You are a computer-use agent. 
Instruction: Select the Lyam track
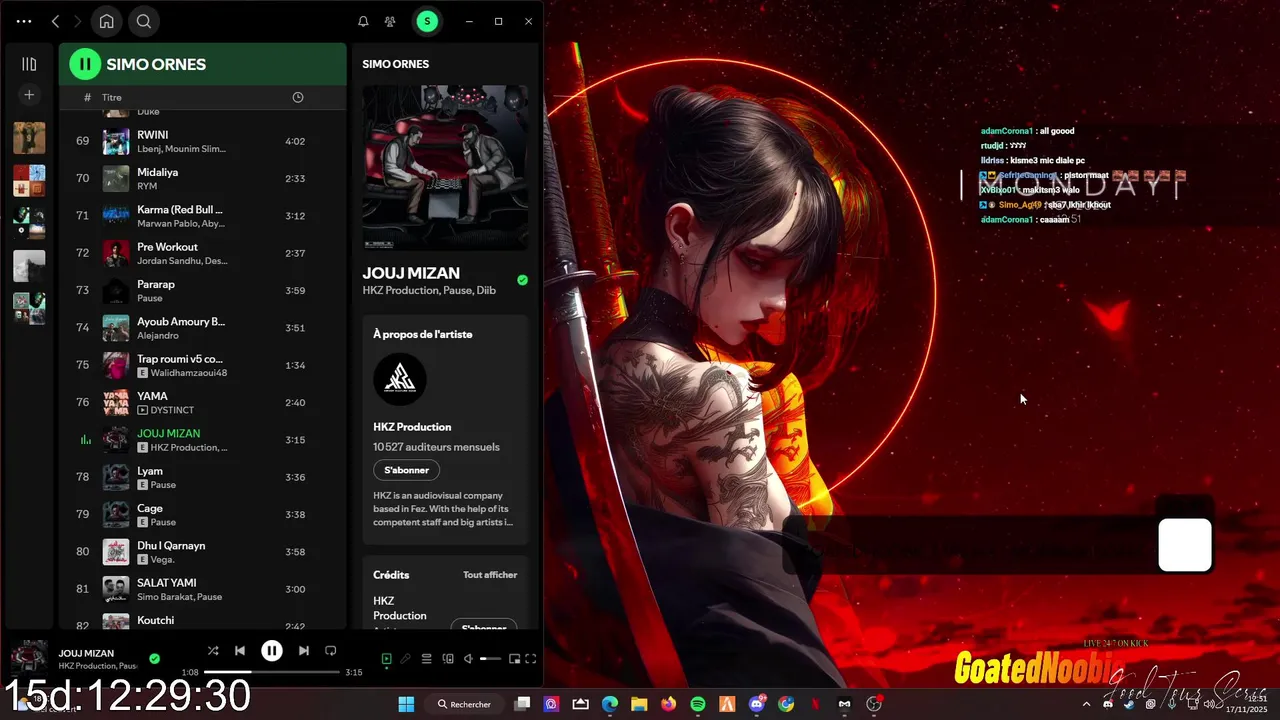pyautogui.click(x=203, y=477)
